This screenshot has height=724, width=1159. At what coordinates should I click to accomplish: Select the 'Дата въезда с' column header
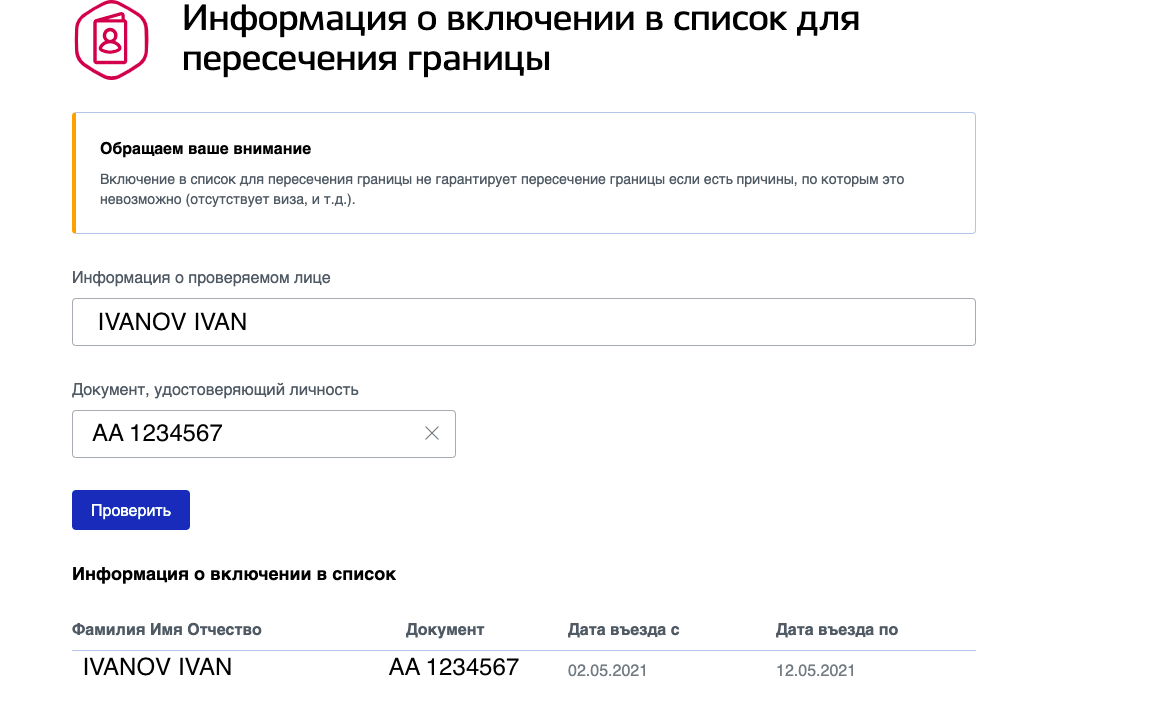click(624, 630)
